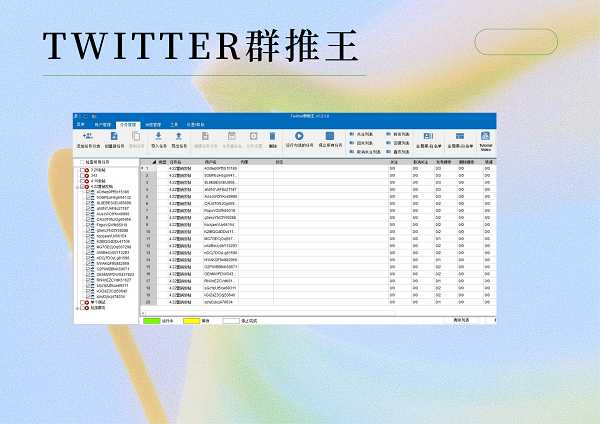Switch to the content management tab
Viewport: 600px width, 424px height.
(x=153, y=125)
